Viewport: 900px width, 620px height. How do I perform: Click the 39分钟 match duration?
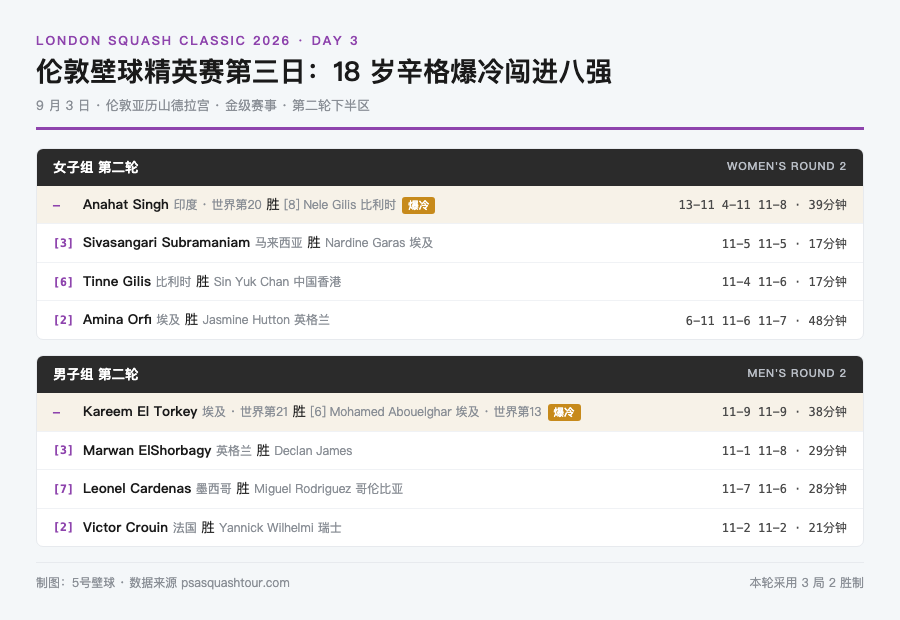click(827, 205)
